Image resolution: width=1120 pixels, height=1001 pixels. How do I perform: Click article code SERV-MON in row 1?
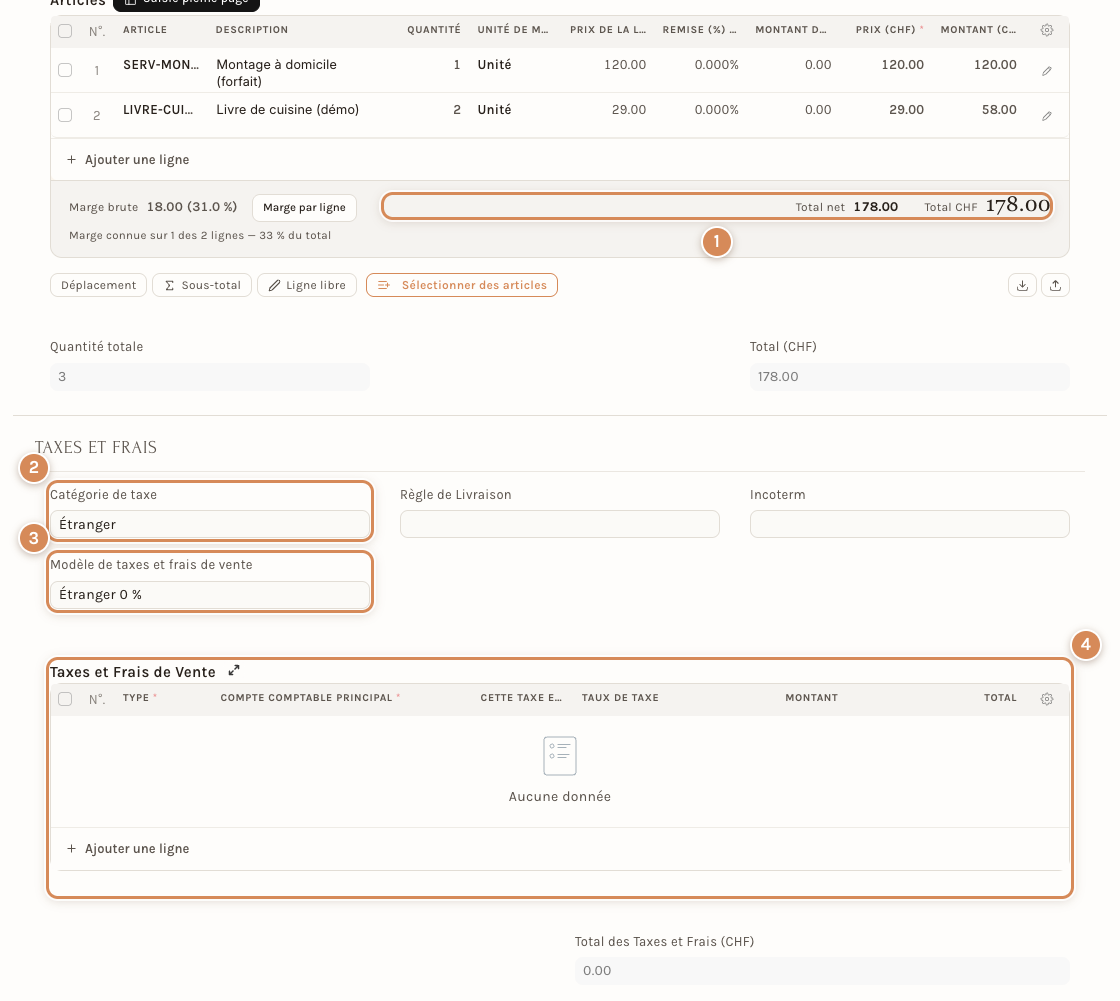click(161, 64)
